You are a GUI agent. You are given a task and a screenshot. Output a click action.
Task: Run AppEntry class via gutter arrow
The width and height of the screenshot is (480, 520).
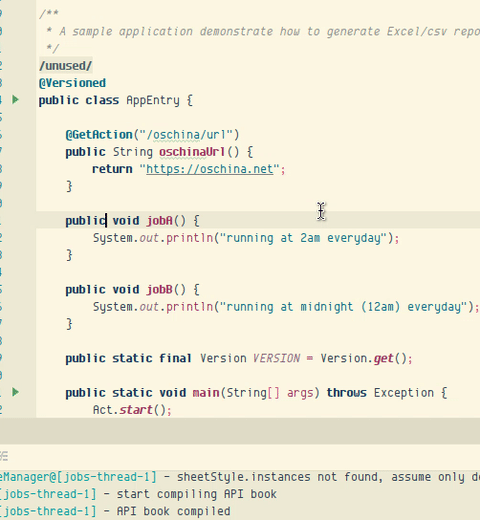(15, 100)
